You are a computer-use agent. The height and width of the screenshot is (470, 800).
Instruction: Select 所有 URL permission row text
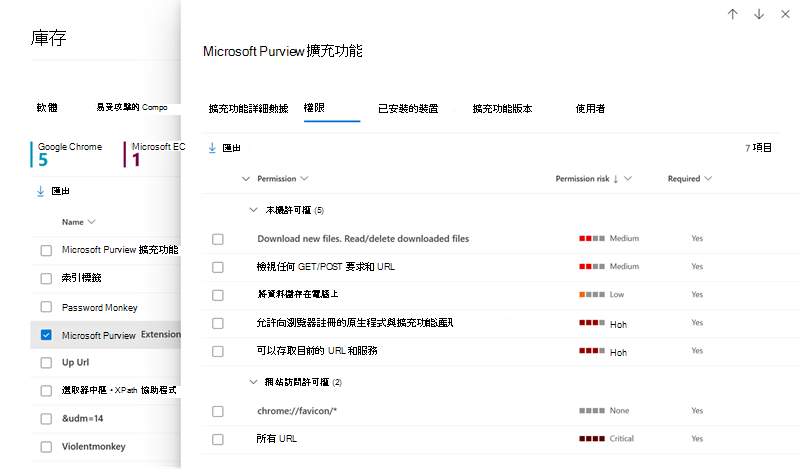(277, 438)
